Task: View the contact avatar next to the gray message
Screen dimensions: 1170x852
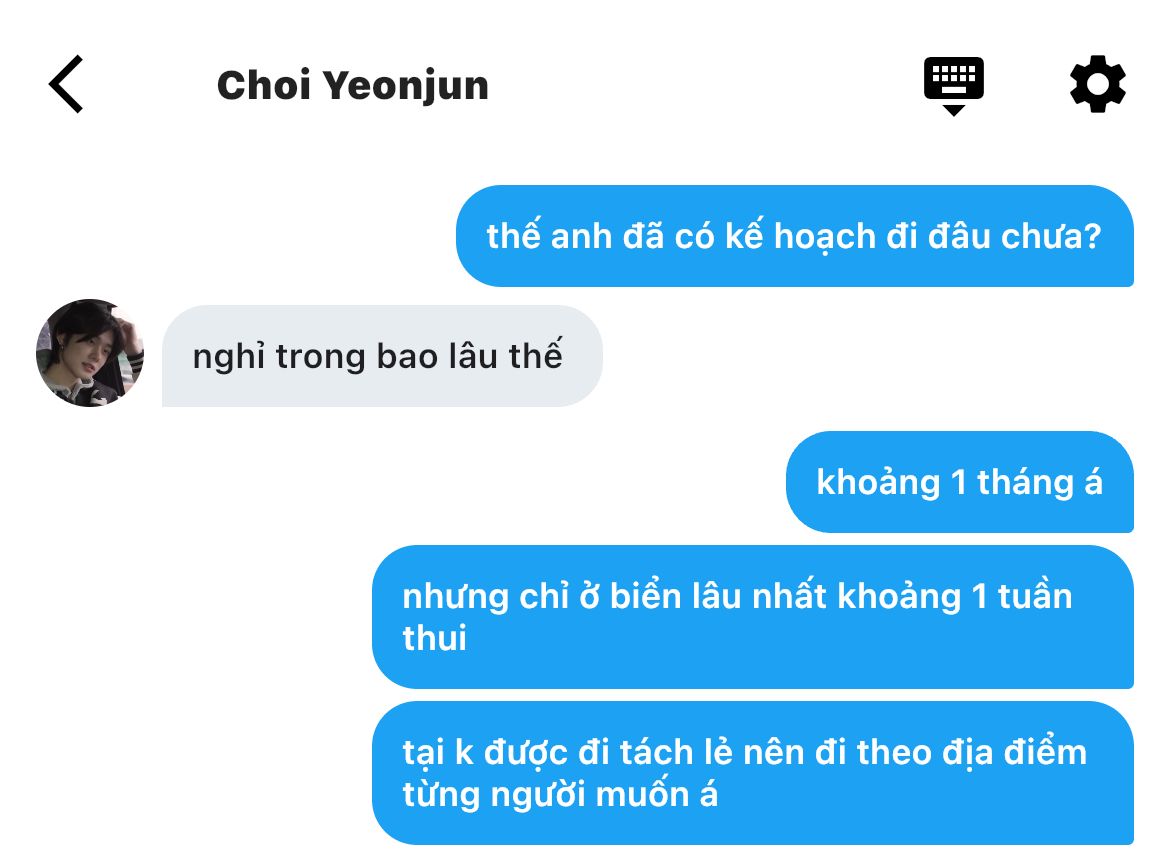Action: (x=90, y=353)
